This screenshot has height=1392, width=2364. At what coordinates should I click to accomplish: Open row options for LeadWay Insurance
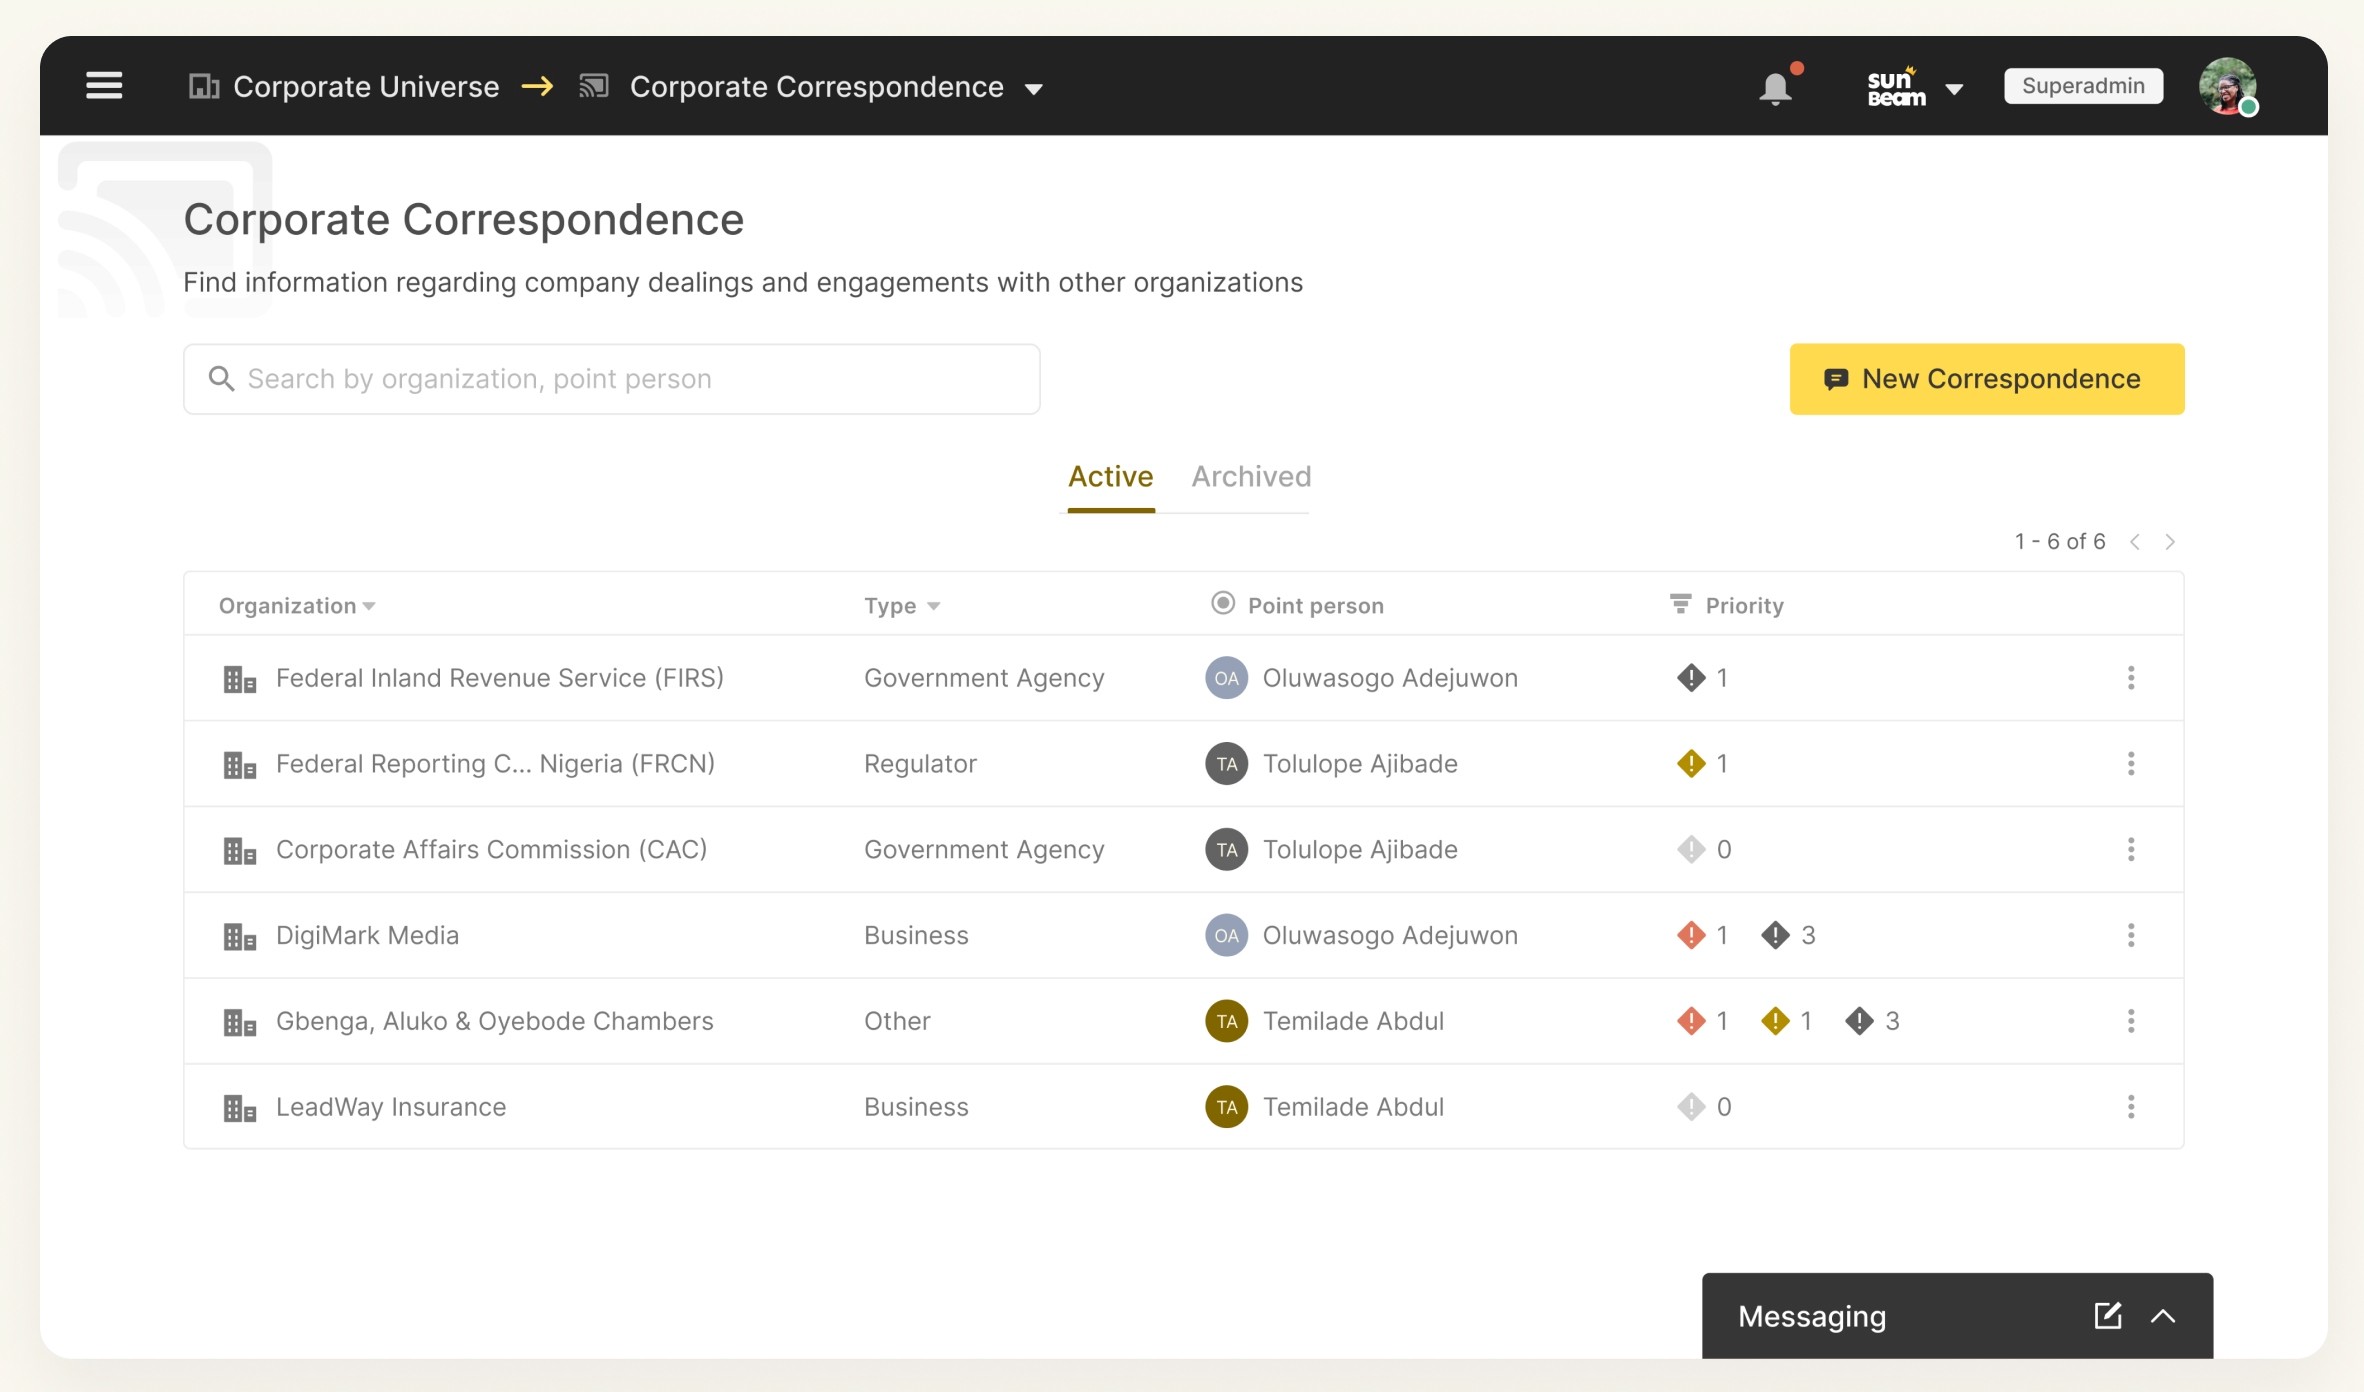pos(2130,1107)
